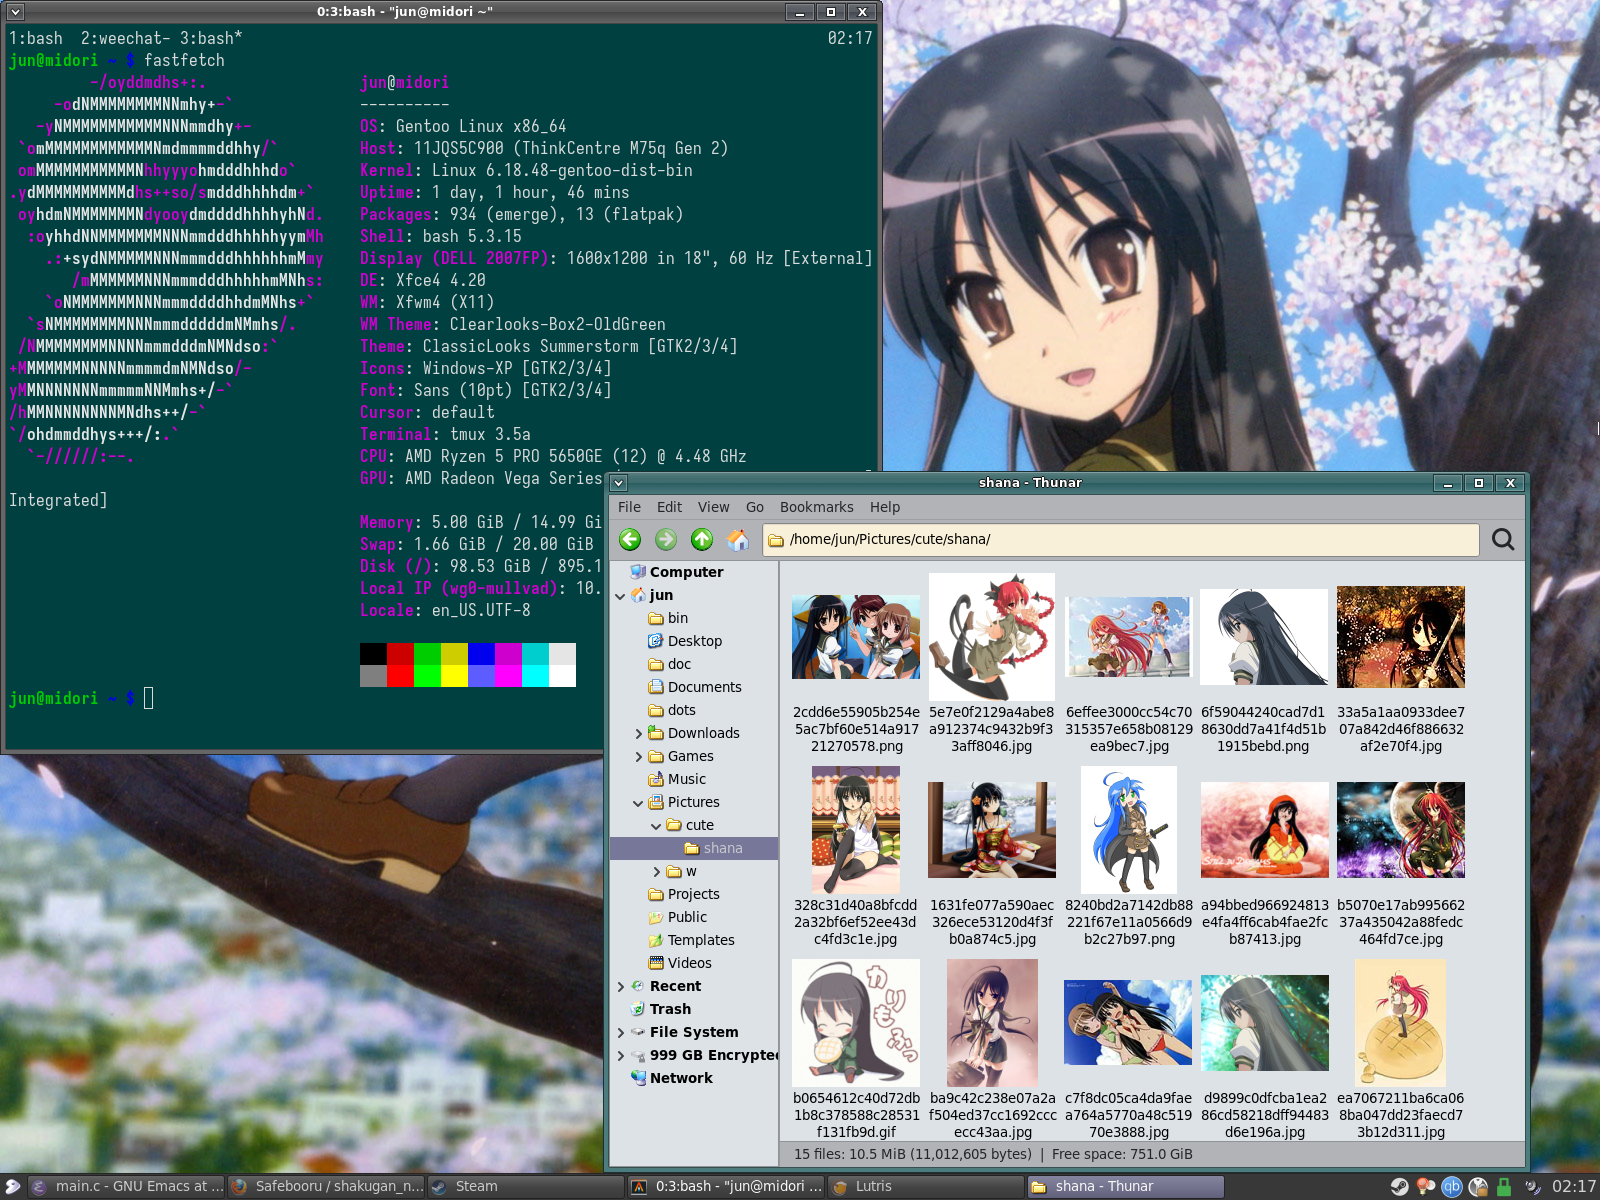Open the View menu in Thunar
Image resolution: width=1600 pixels, height=1200 pixels.
click(713, 507)
